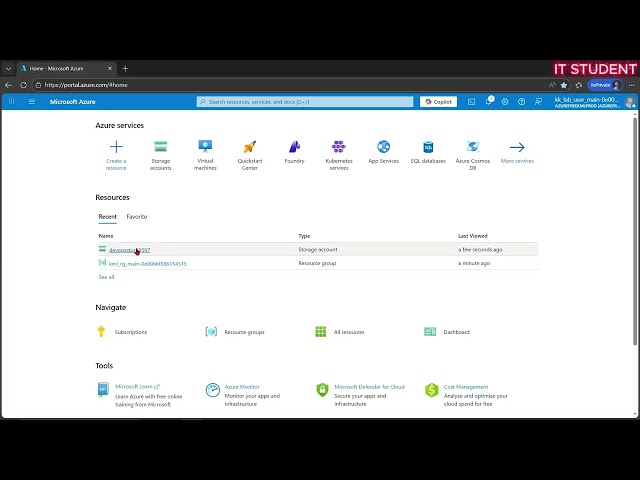Open Quickstart Center
Screen dimensions: 640x480
249,155
